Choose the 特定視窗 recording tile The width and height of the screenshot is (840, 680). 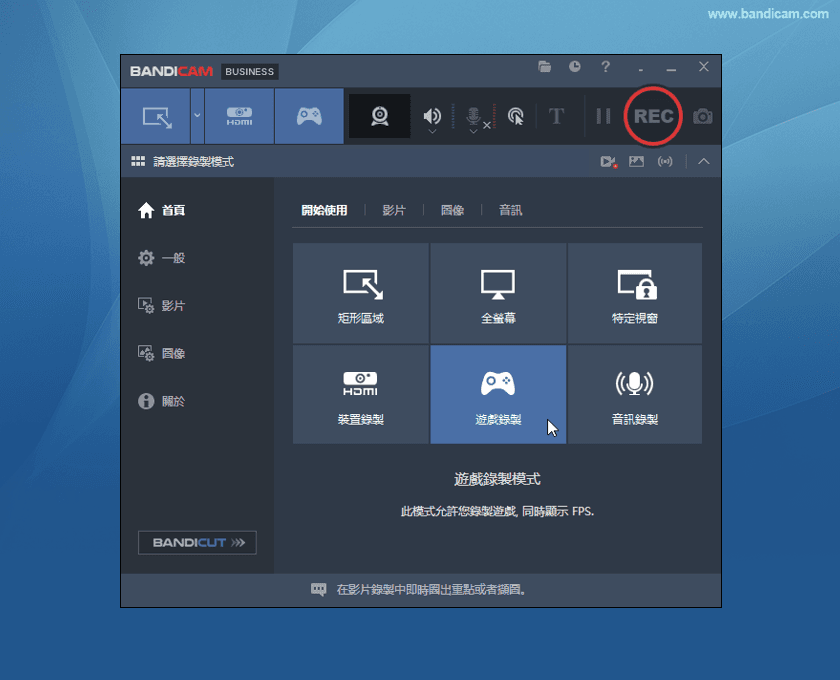[635, 293]
